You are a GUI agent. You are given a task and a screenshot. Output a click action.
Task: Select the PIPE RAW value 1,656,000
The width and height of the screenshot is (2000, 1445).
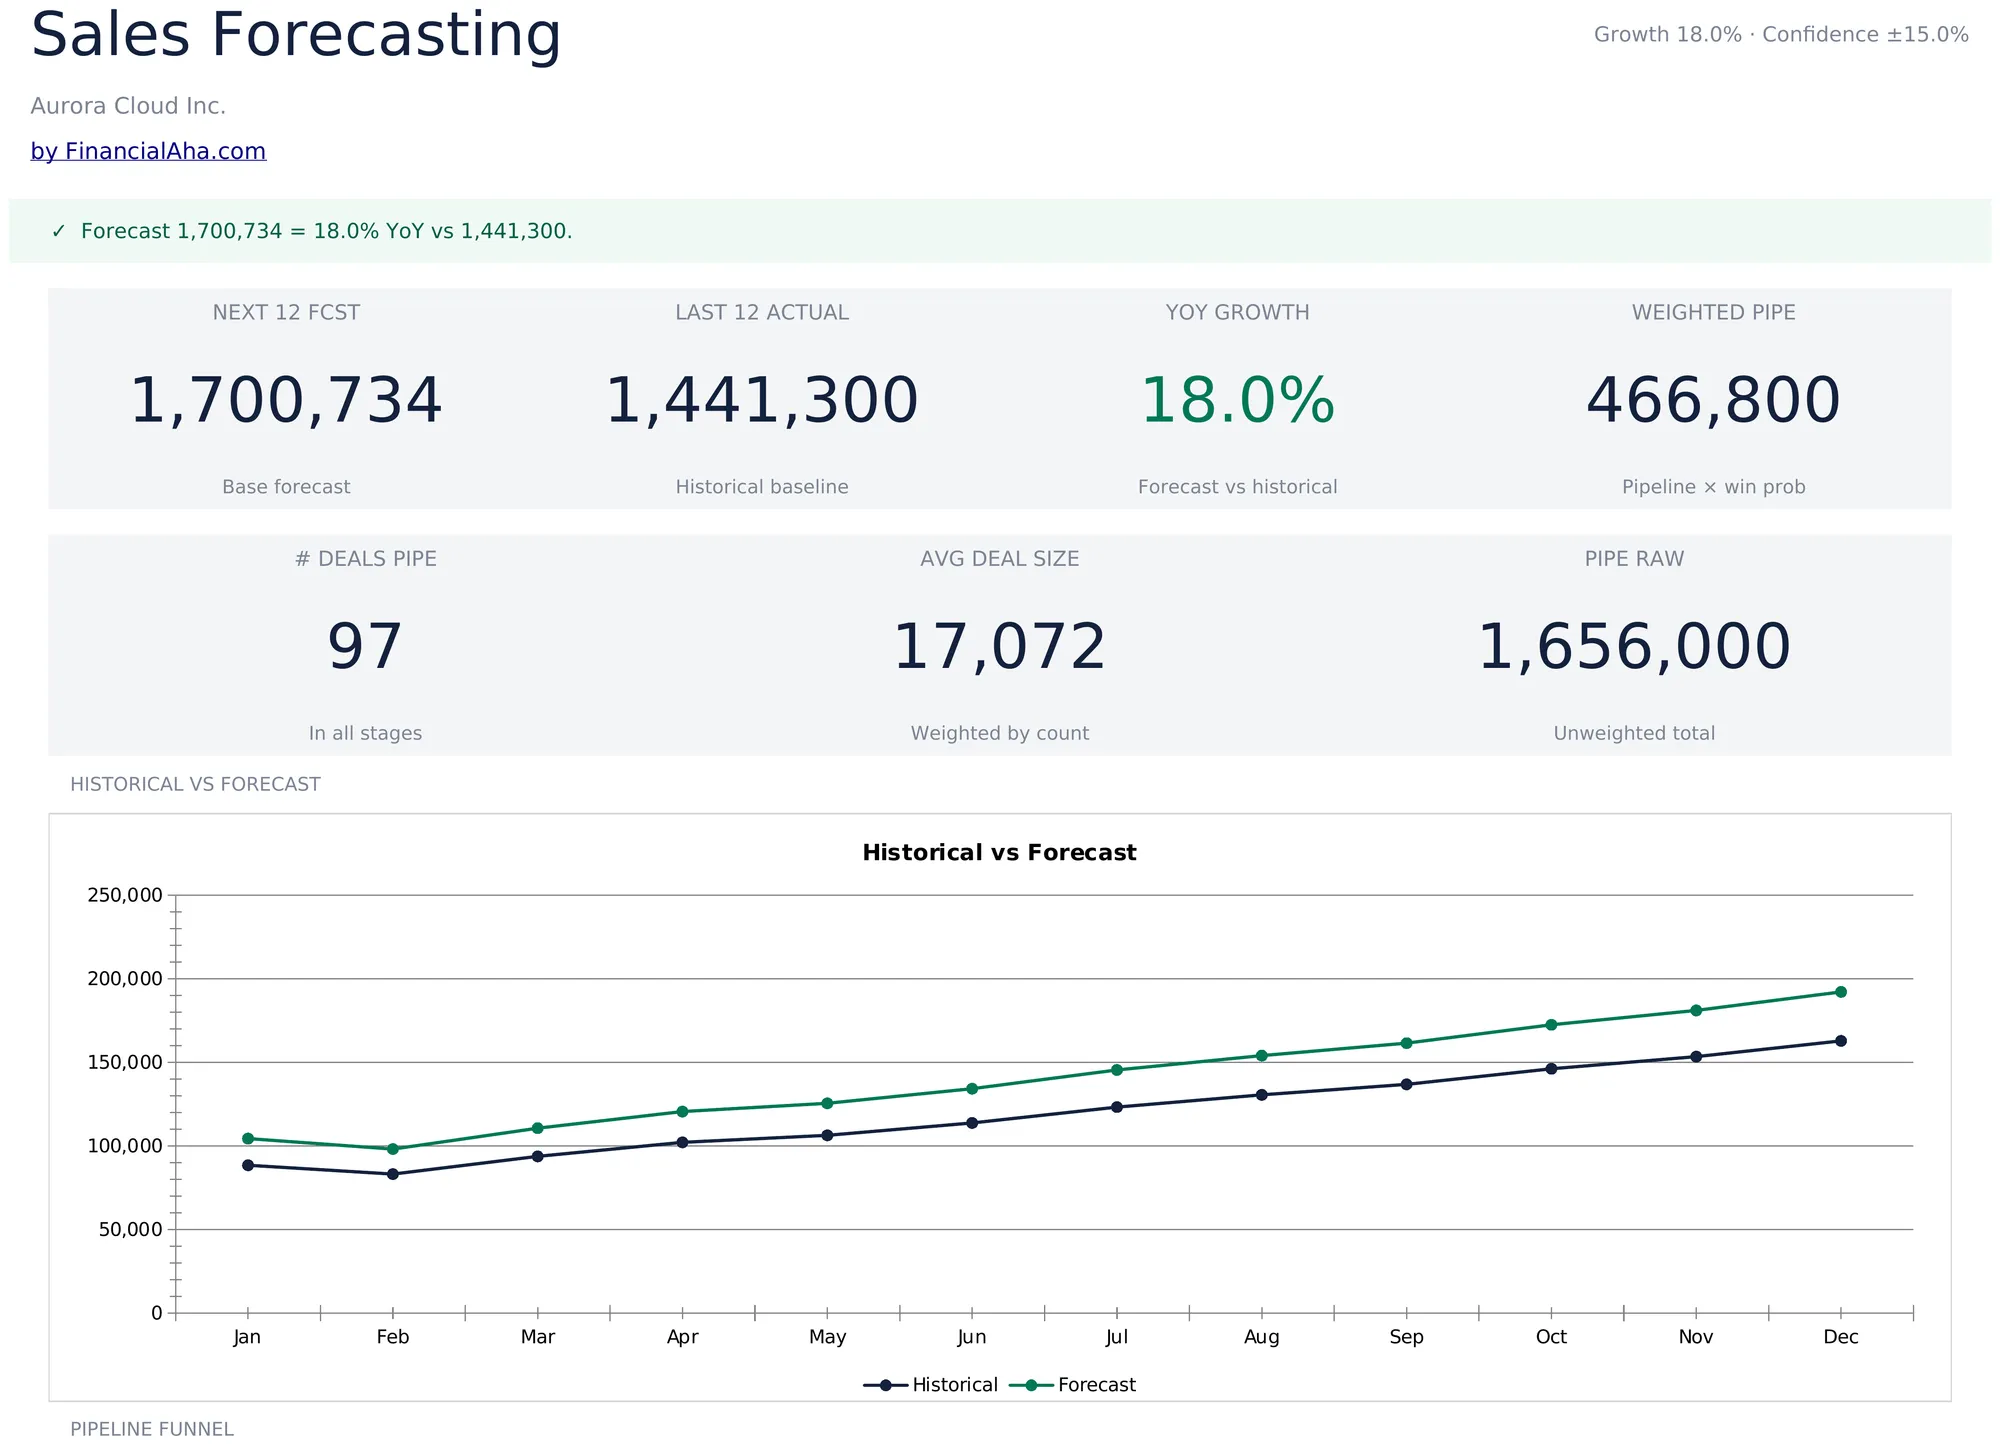click(x=1634, y=647)
